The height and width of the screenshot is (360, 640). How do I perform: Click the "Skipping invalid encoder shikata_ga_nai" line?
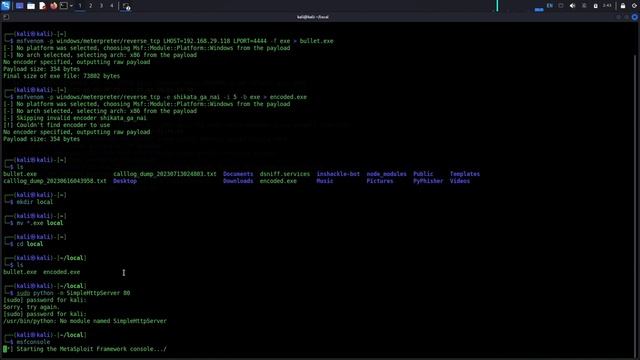(x=75, y=118)
